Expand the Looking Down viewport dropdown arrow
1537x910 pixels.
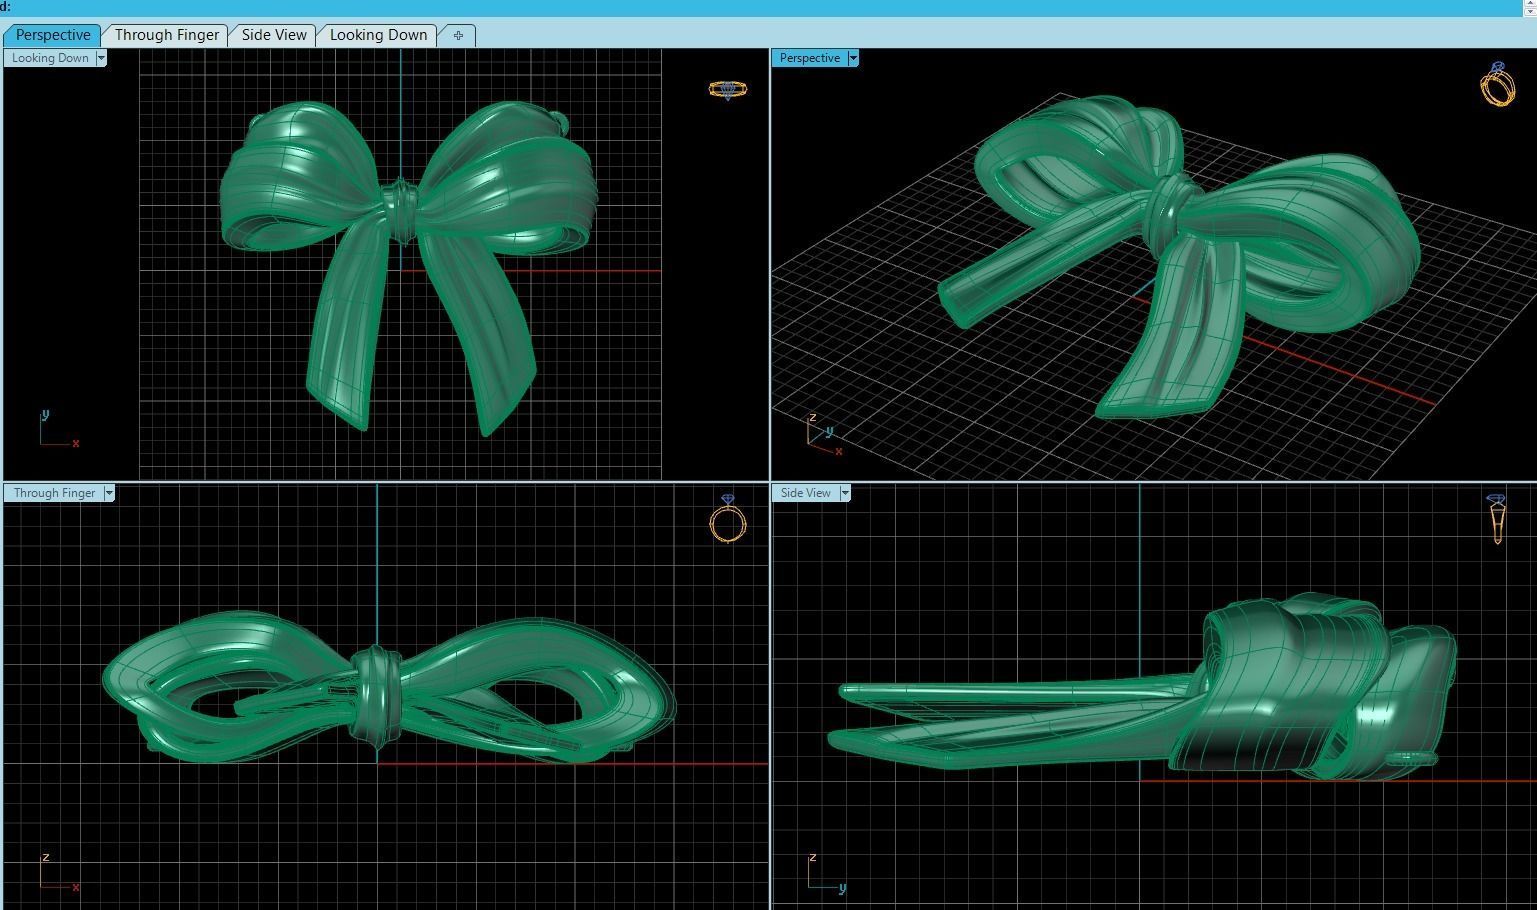click(x=101, y=58)
